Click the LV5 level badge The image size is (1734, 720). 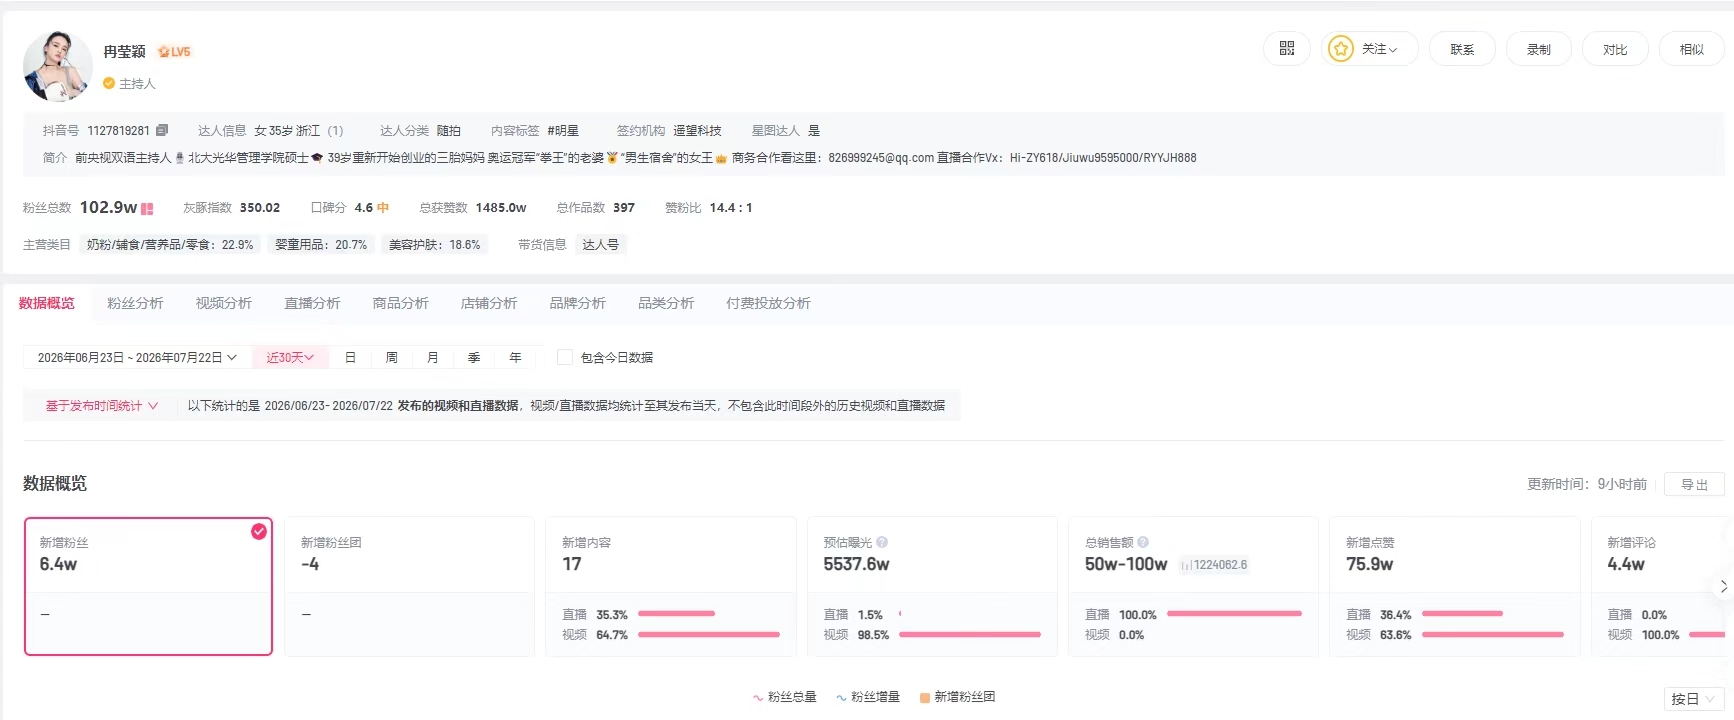(x=174, y=52)
